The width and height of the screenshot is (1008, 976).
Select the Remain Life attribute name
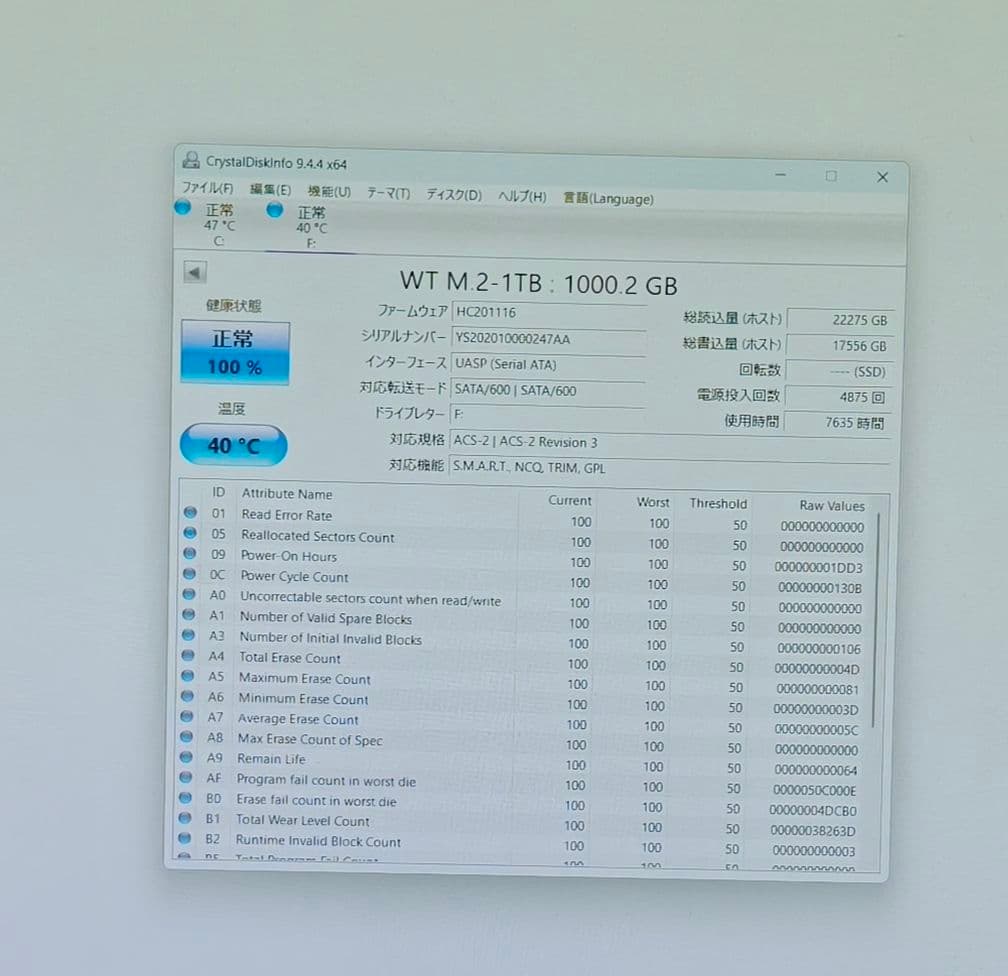pyautogui.click(x=271, y=759)
